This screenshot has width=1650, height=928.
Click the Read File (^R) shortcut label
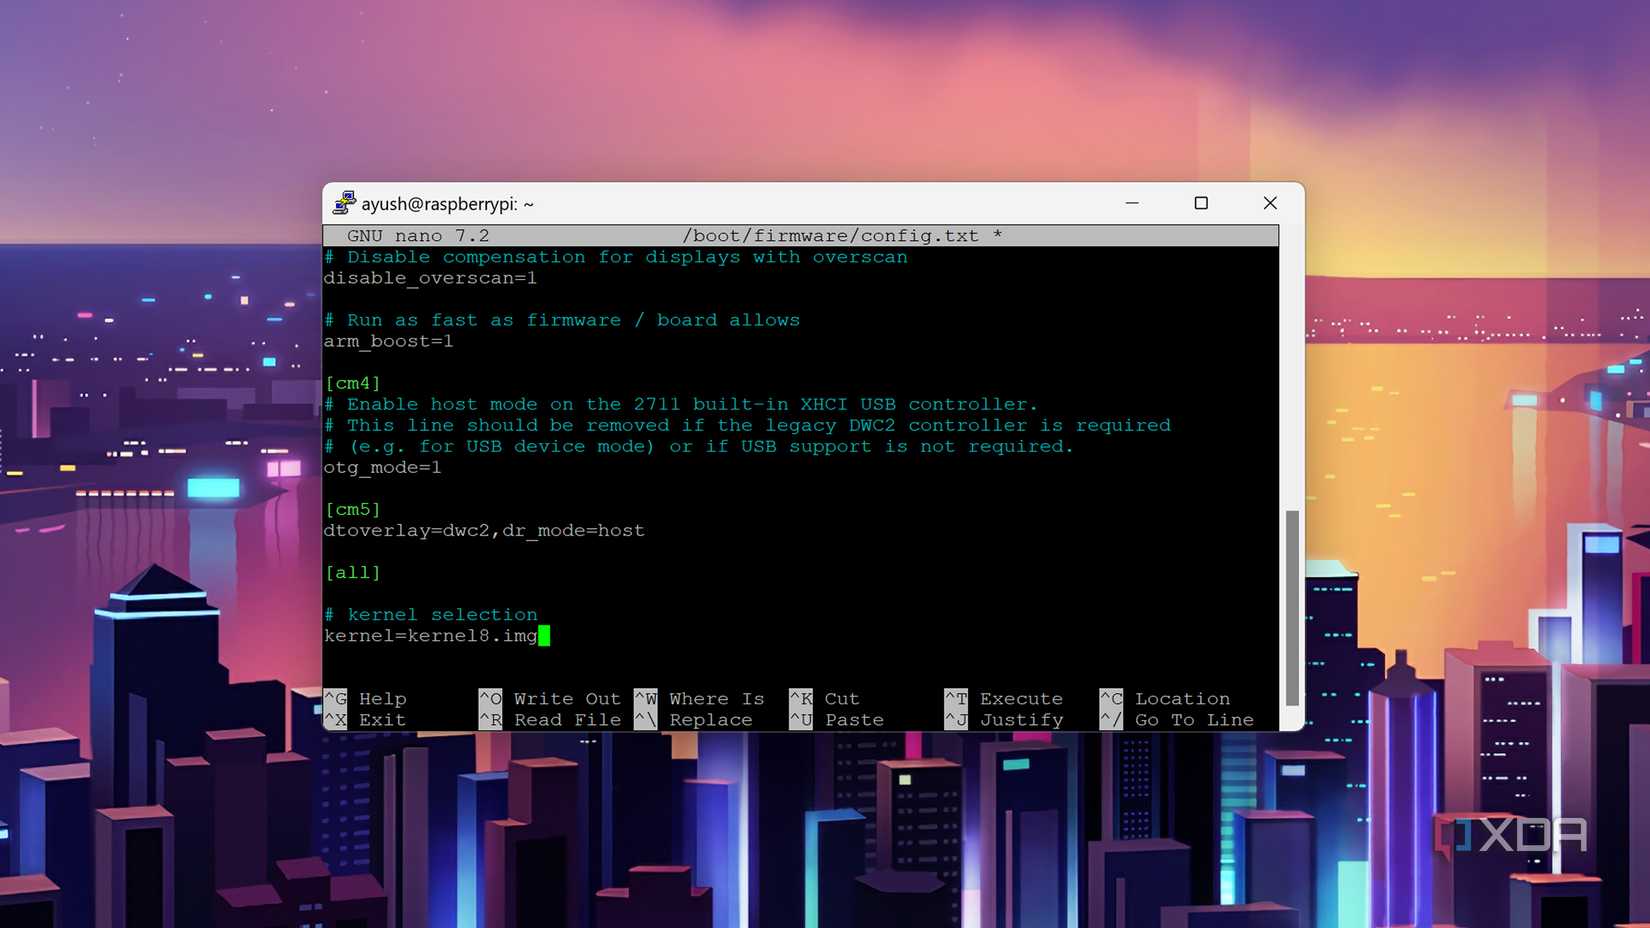coord(565,719)
